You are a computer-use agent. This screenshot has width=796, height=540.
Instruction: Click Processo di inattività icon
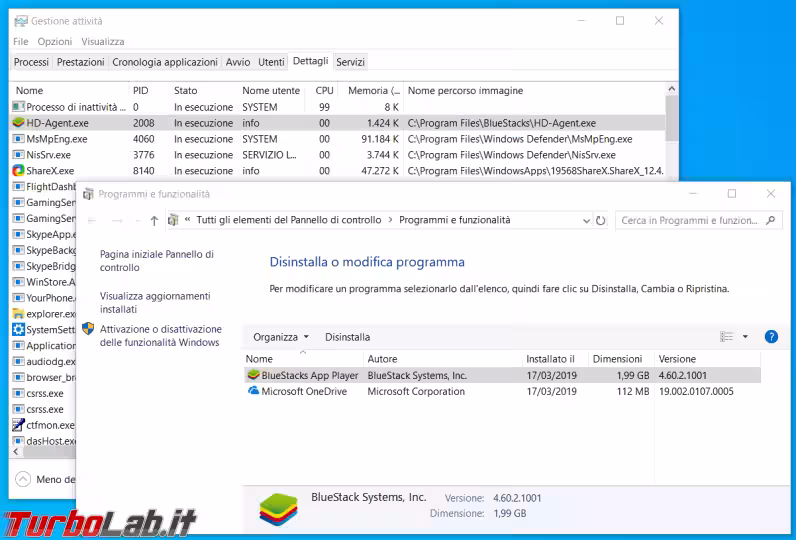(x=18, y=107)
